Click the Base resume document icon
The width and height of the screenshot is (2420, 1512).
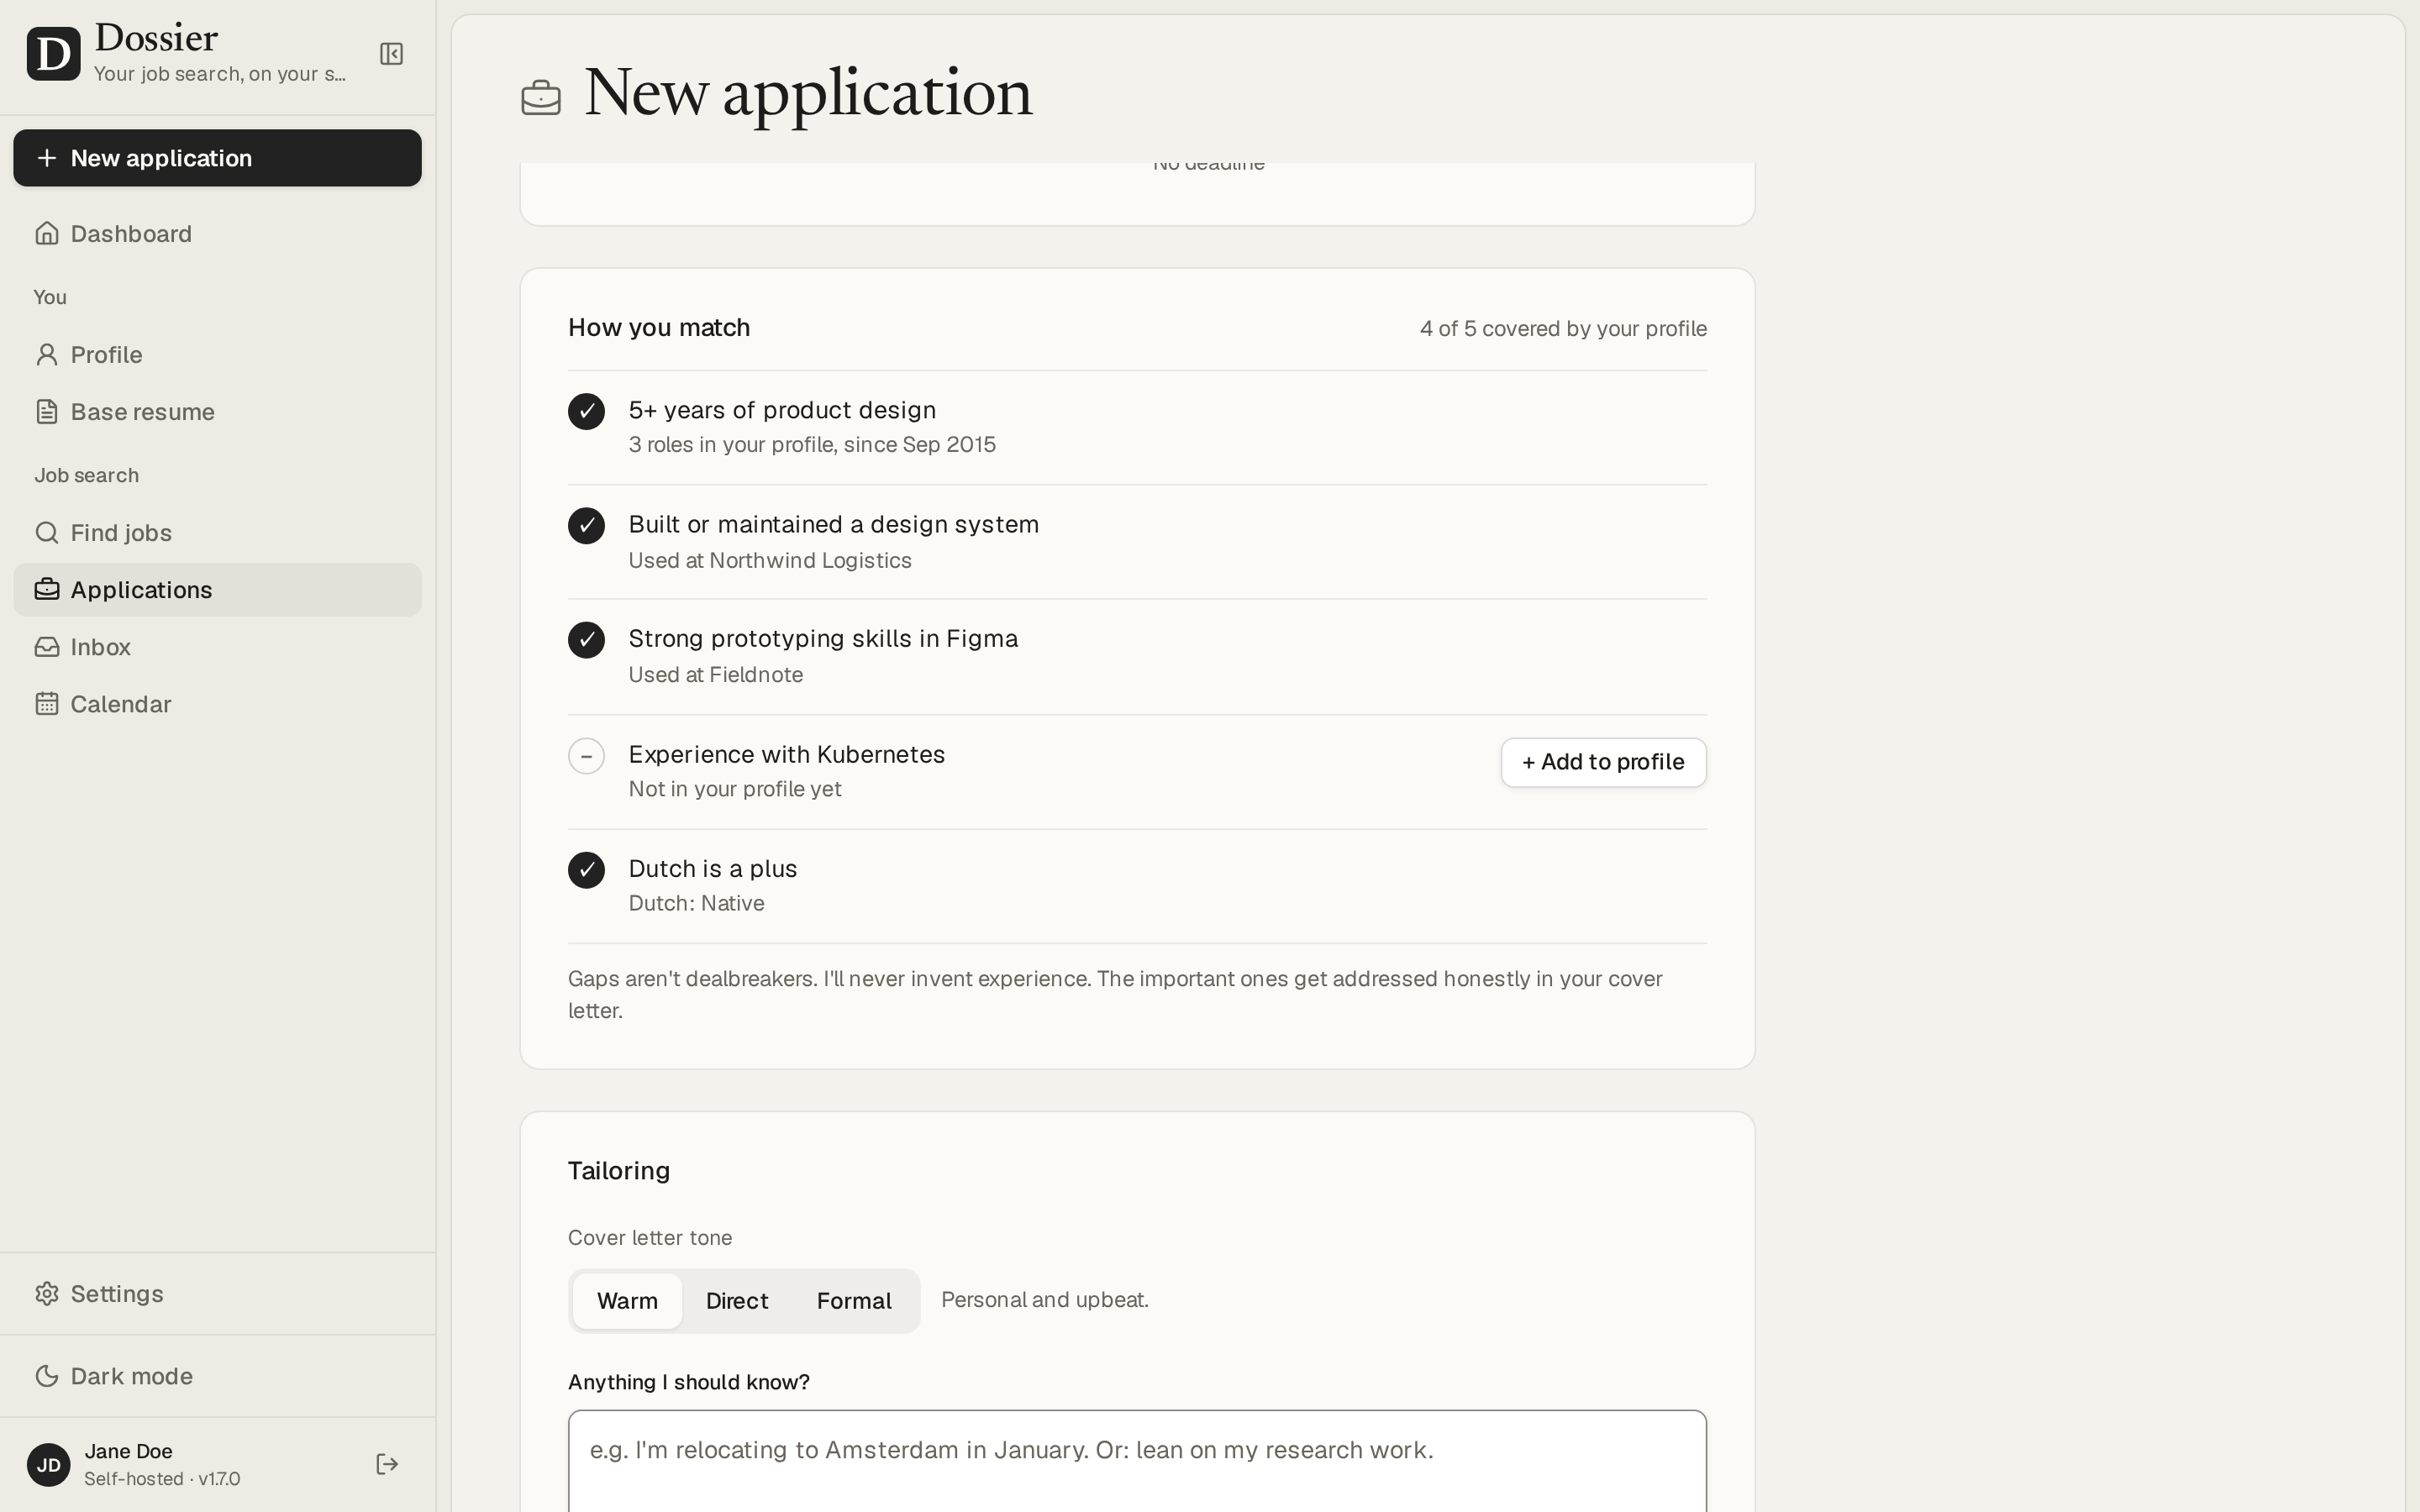click(x=47, y=412)
